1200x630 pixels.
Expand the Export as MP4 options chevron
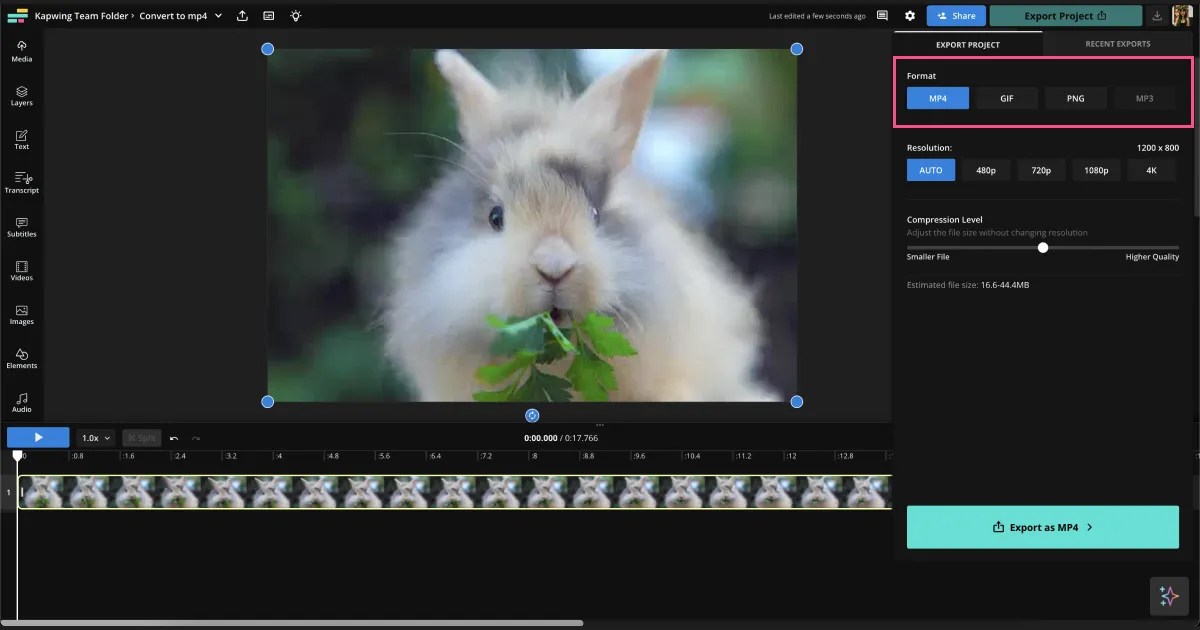click(1091, 527)
